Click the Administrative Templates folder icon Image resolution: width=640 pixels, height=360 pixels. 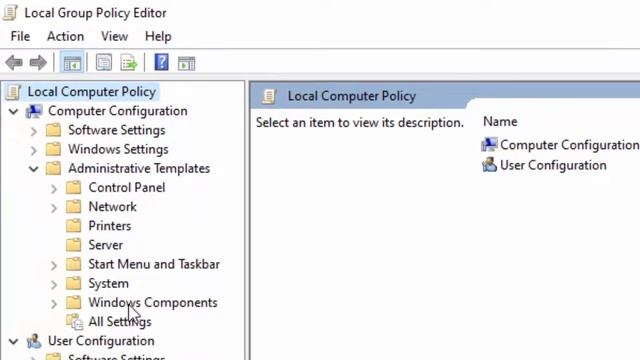point(53,169)
